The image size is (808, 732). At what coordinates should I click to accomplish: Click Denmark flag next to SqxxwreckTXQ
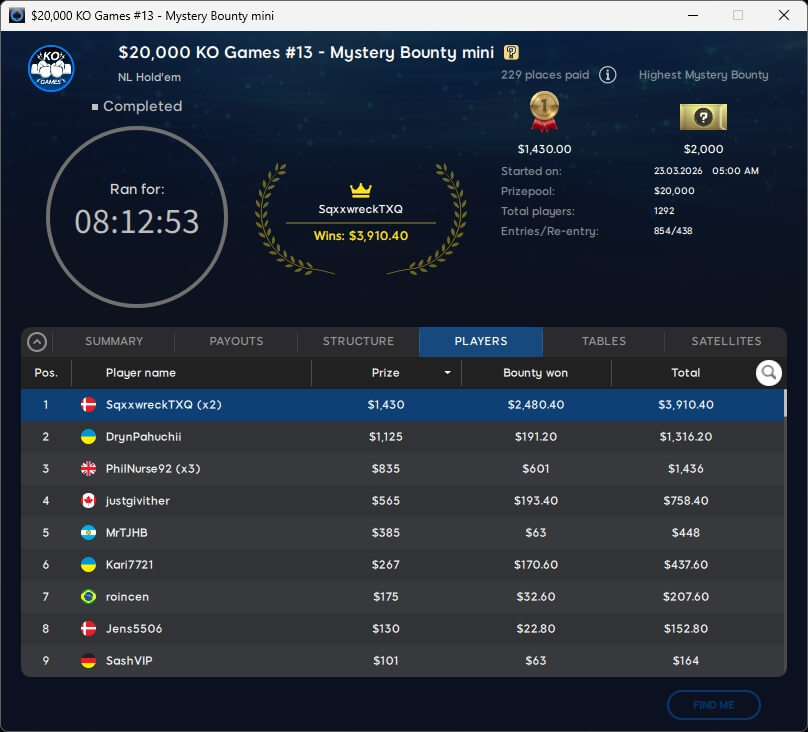[88, 405]
